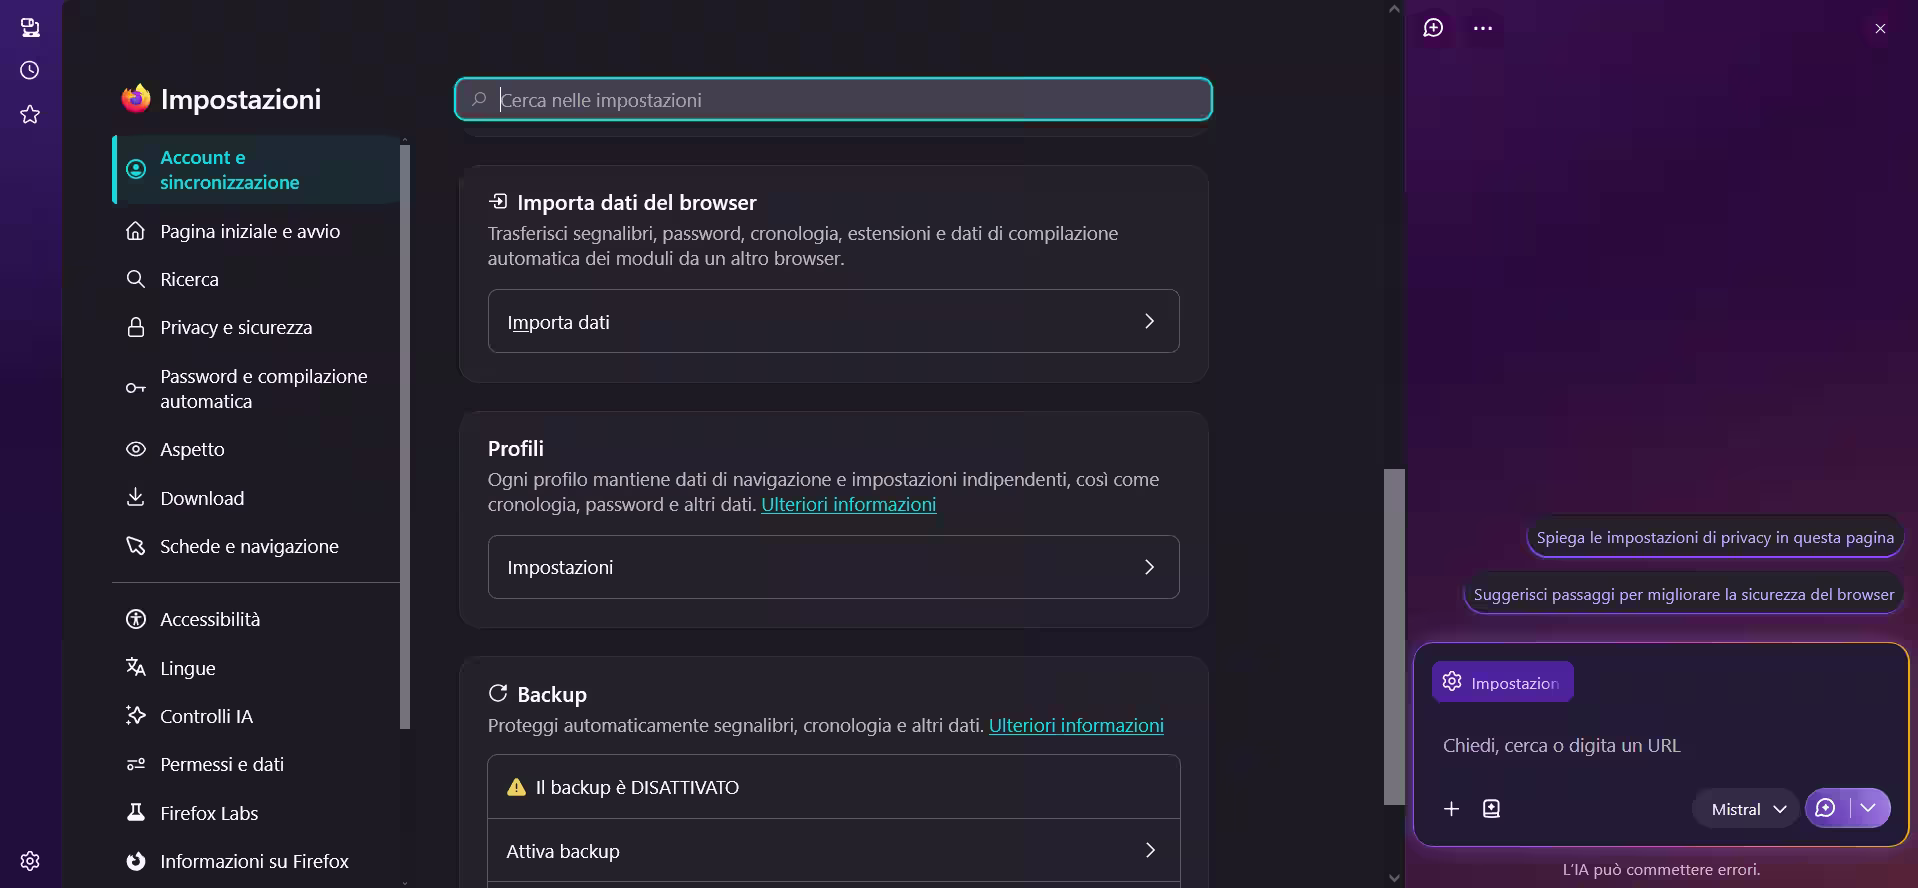The image size is (1918, 888).
Task: Click Attiva backup button
Action: click(833, 850)
